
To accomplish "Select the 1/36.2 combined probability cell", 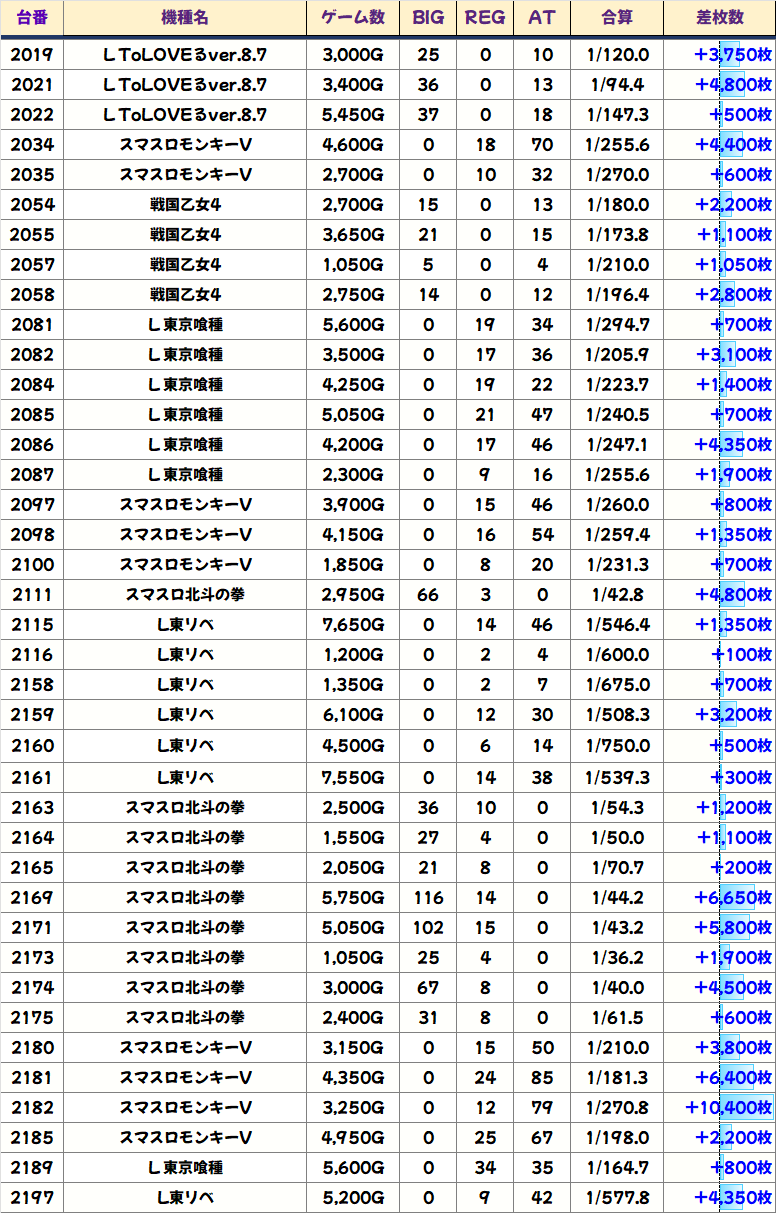I will click(x=617, y=958).
